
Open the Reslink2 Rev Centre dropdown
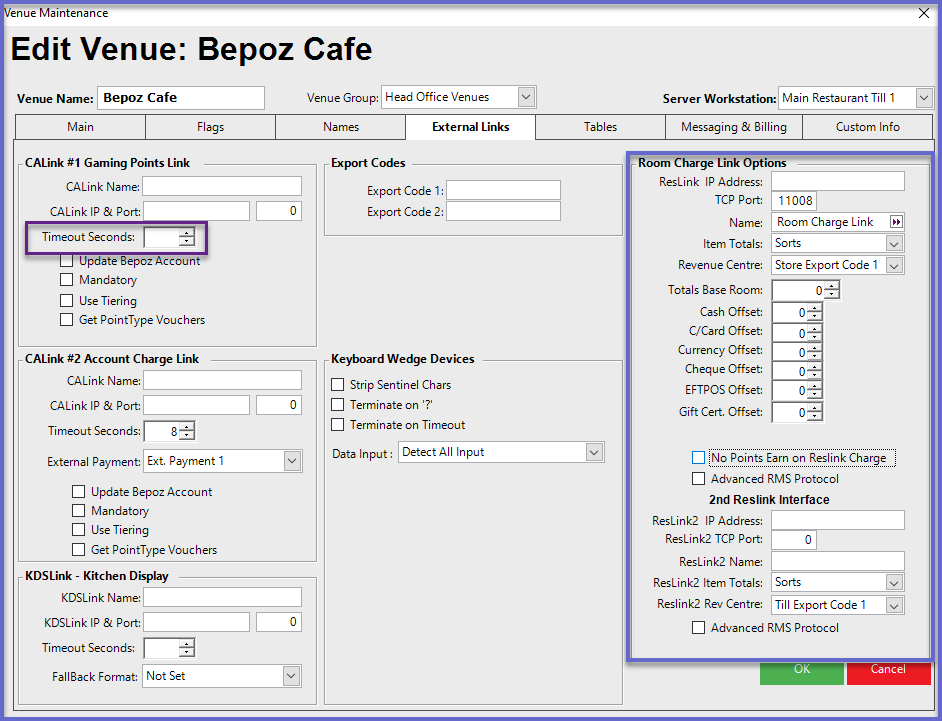tap(894, 605)
